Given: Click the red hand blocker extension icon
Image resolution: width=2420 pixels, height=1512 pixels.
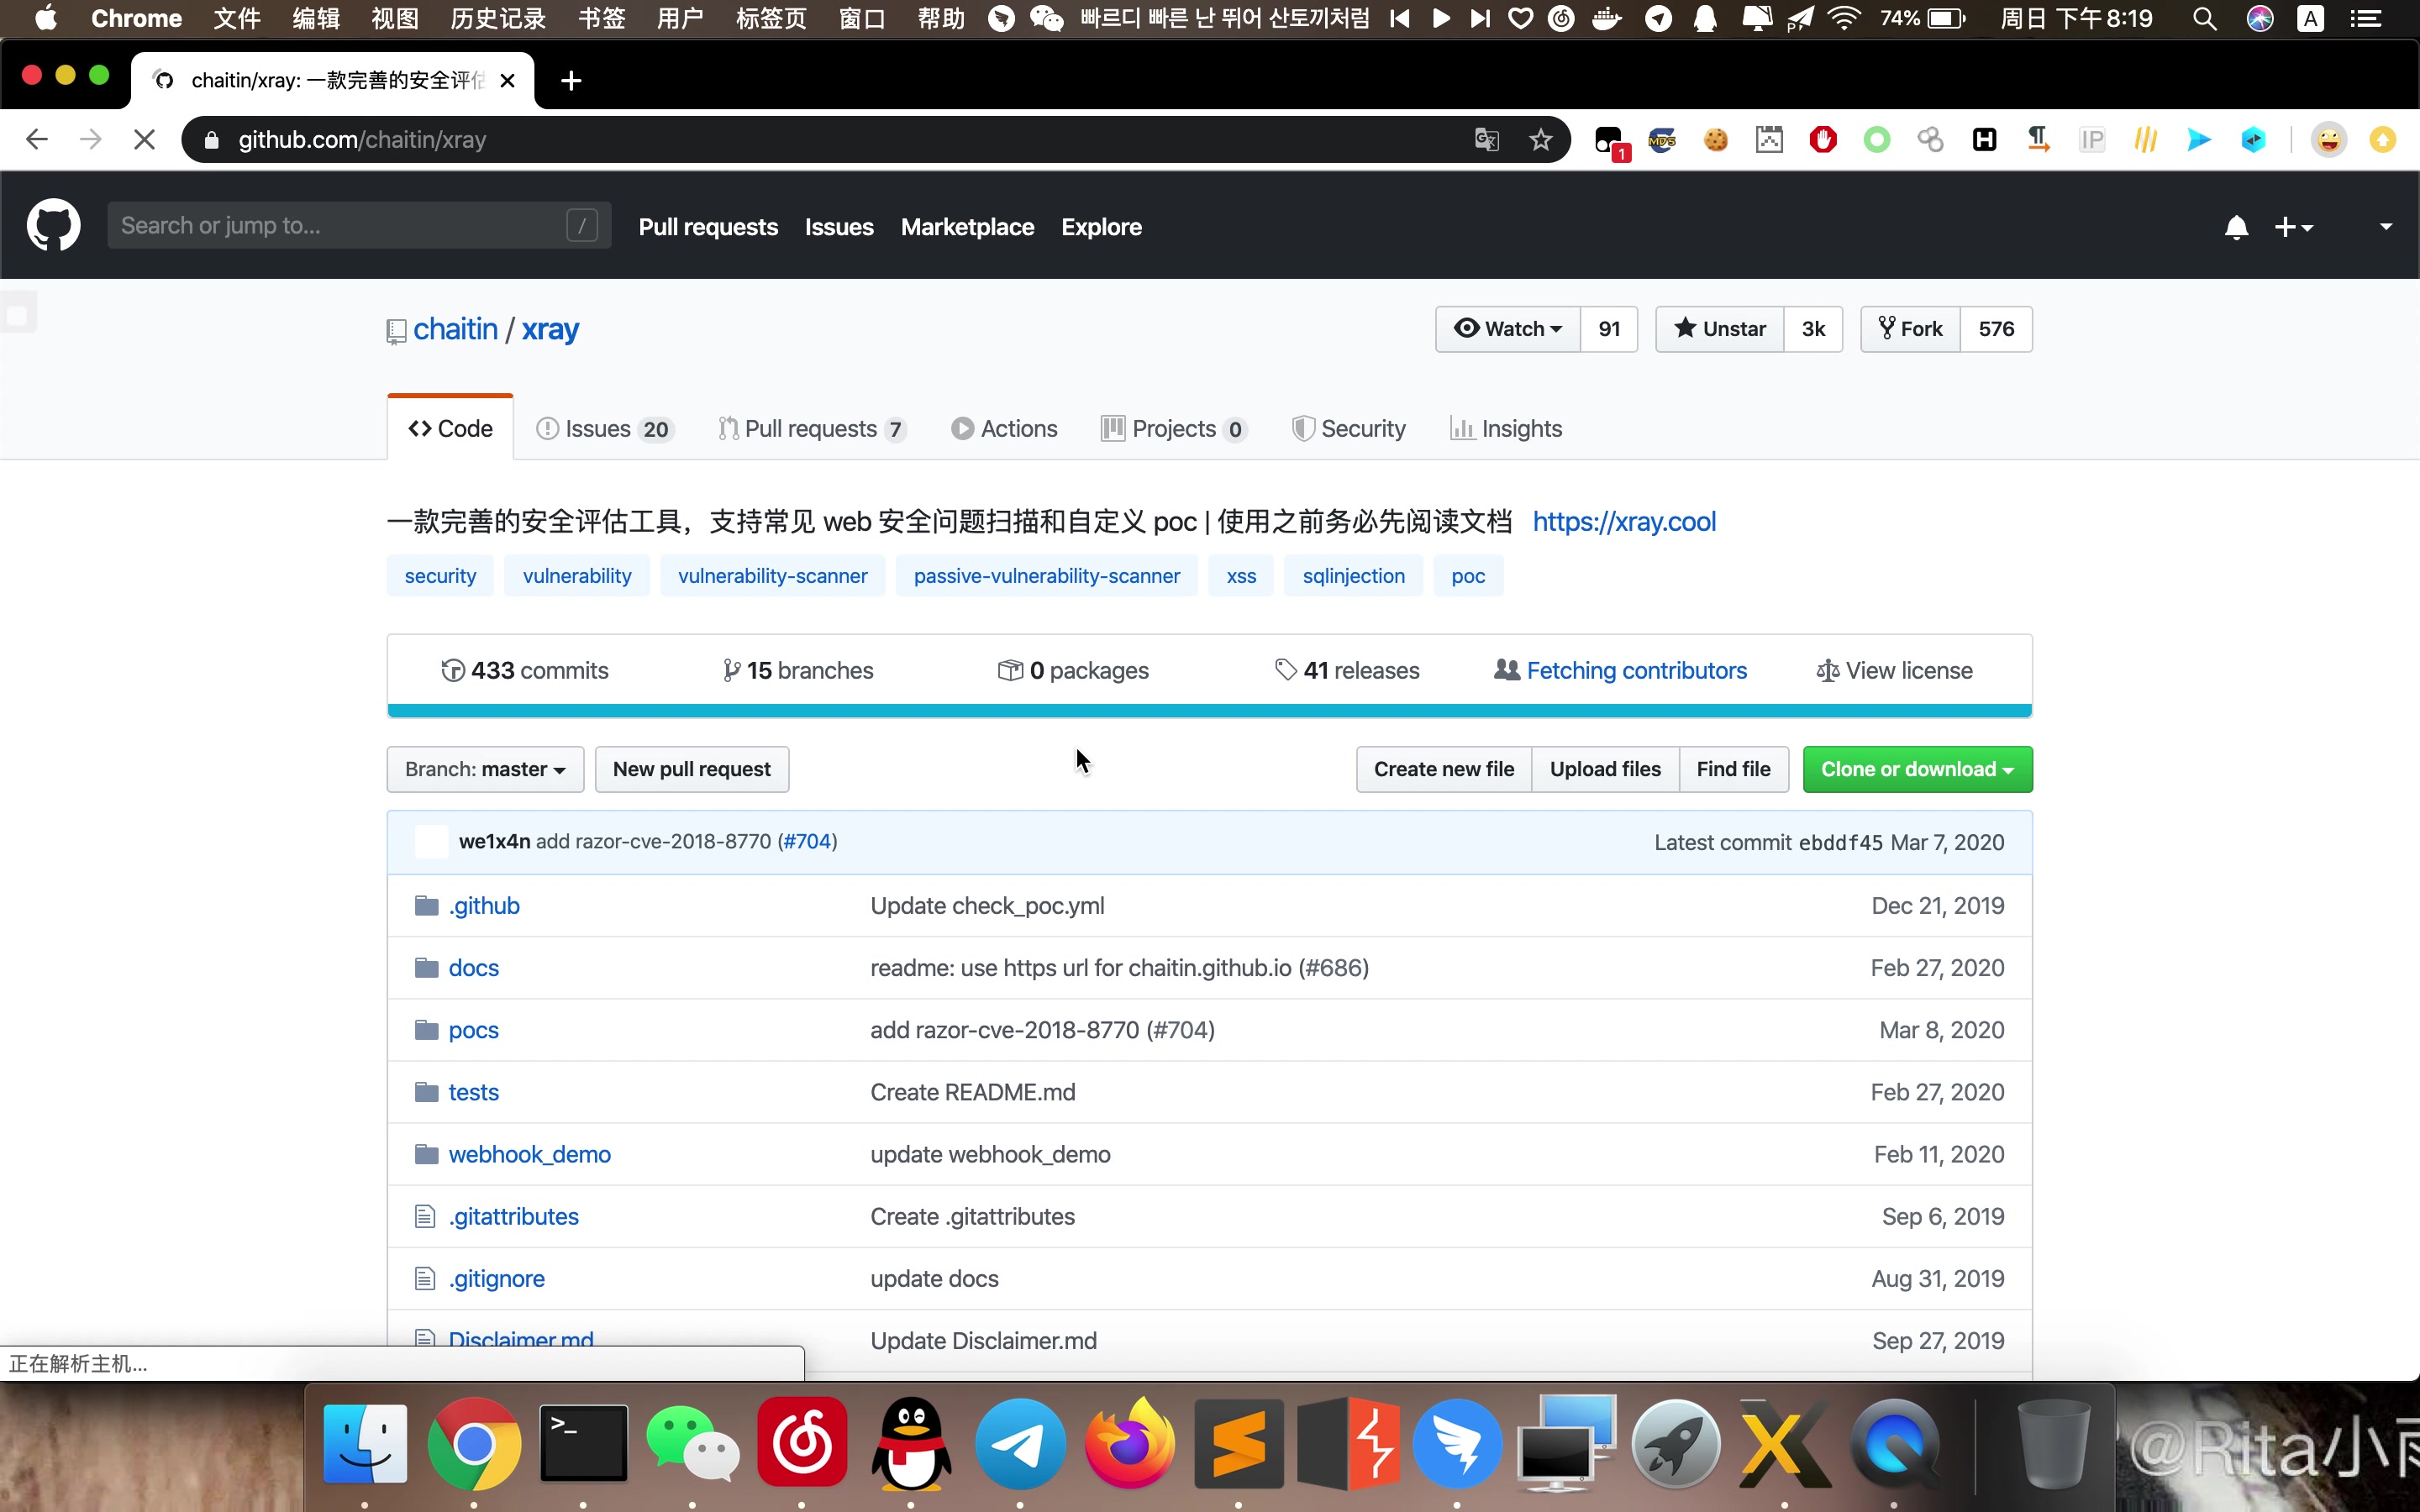Looking at the screenshot, I should [1823, 140].
